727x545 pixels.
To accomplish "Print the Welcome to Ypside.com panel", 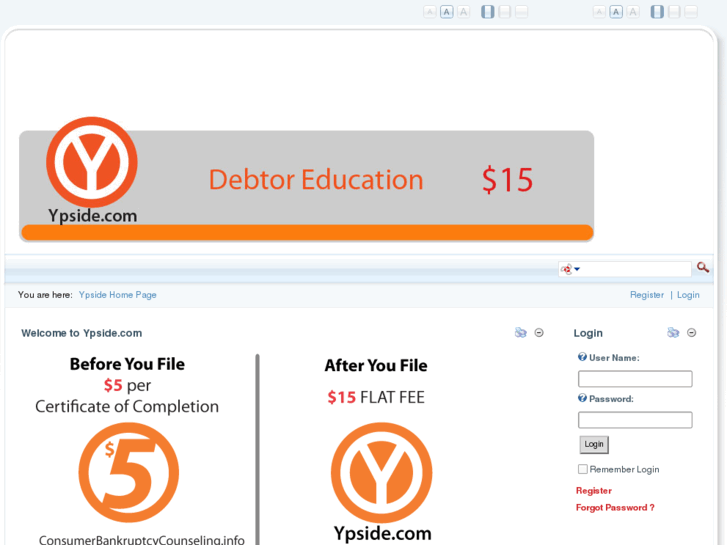I will click(521, 333).
